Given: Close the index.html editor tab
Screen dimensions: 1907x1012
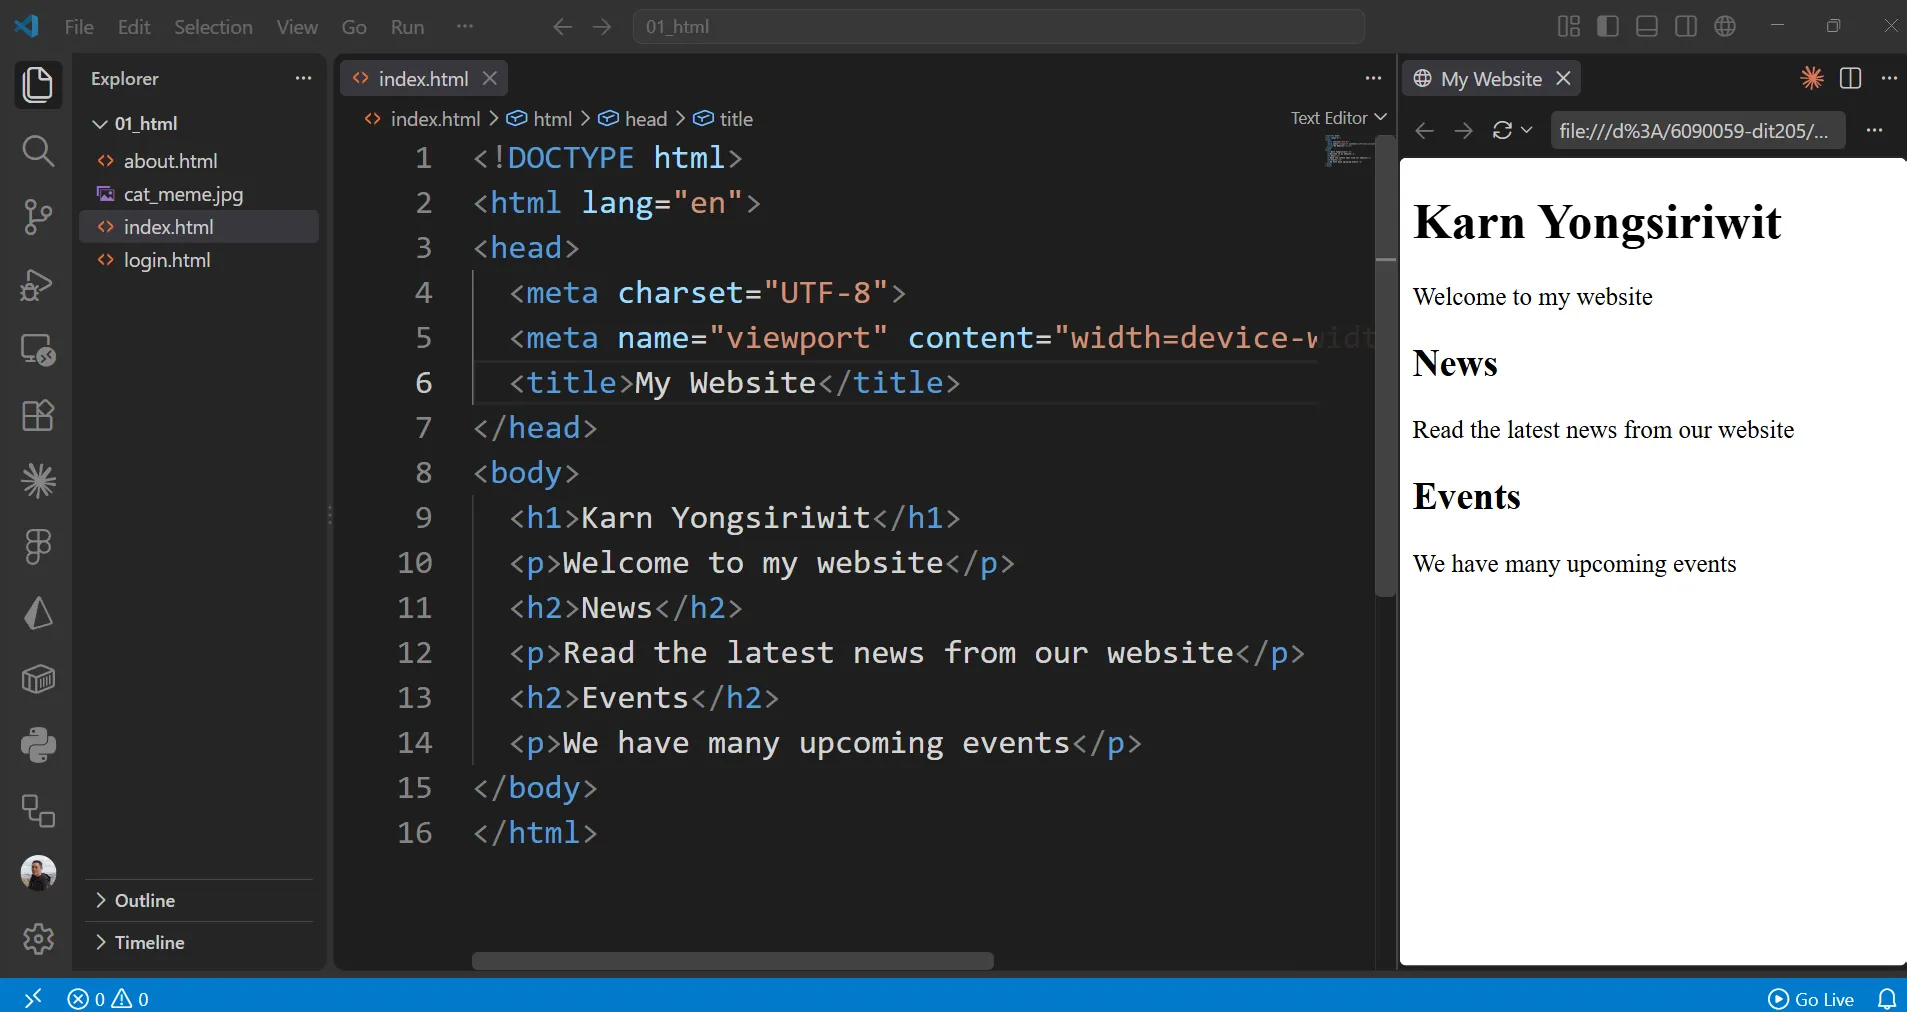Looking at the screenshot, I should coord(490,78).
